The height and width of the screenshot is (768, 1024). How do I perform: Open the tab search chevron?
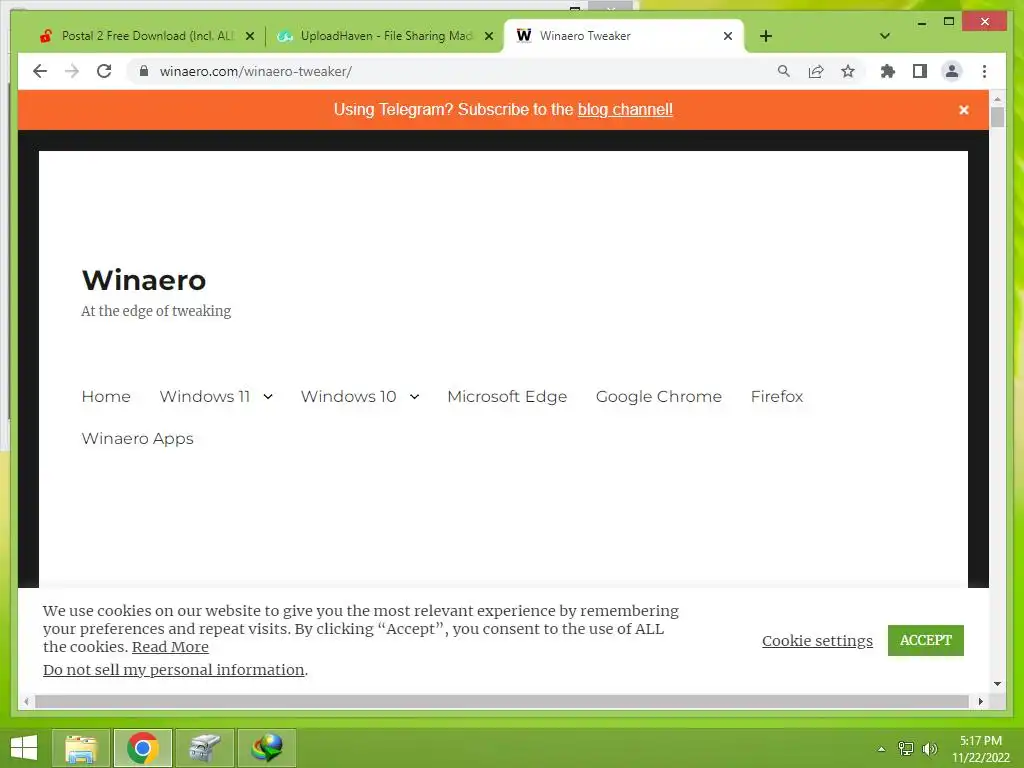pos(885,36)
